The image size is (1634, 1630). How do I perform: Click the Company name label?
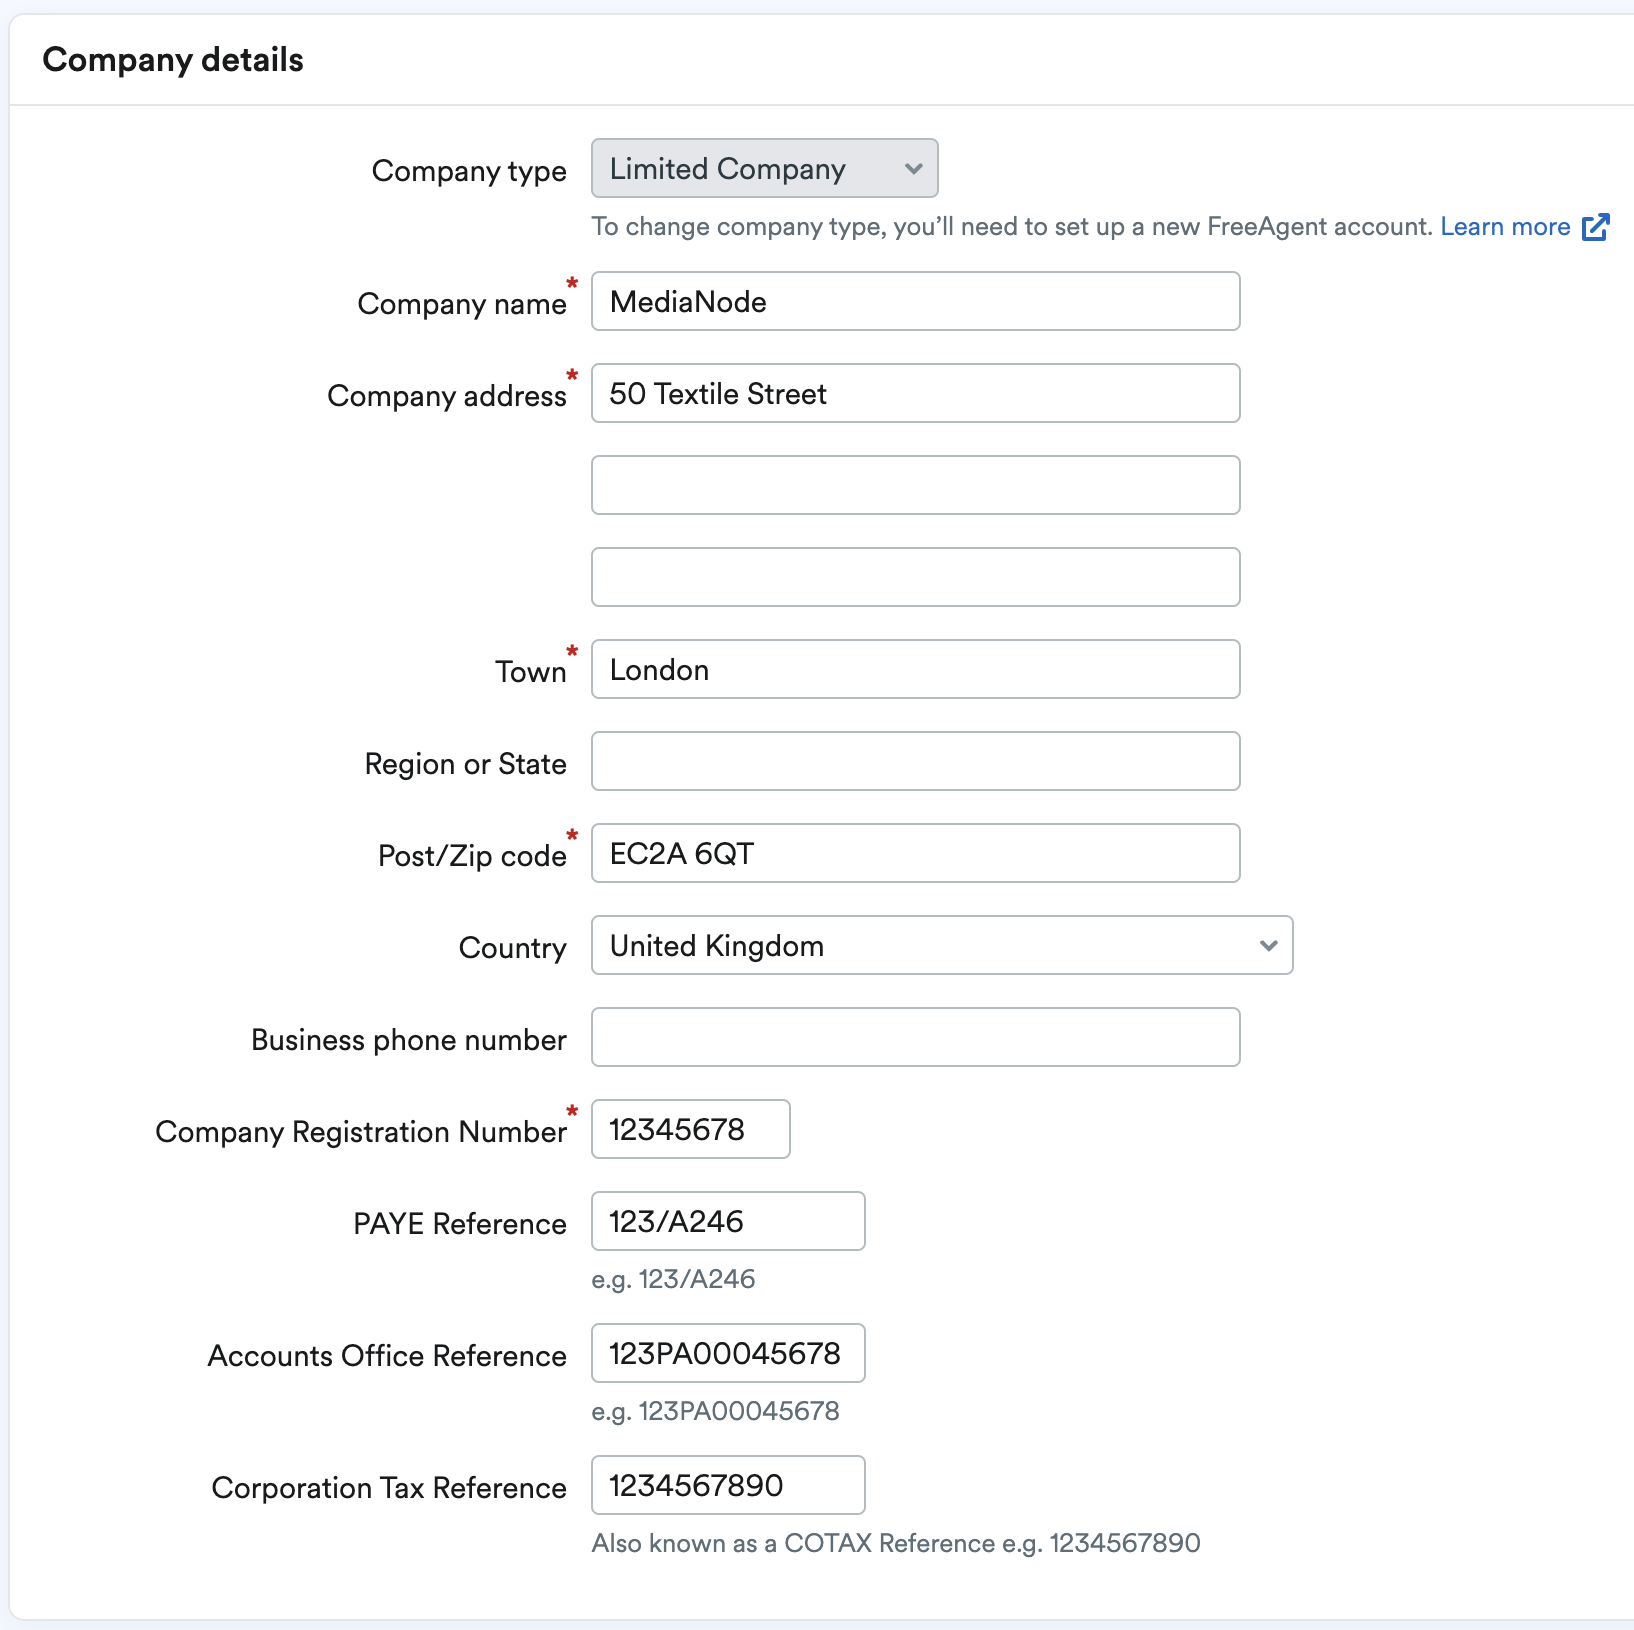point(462,304)
